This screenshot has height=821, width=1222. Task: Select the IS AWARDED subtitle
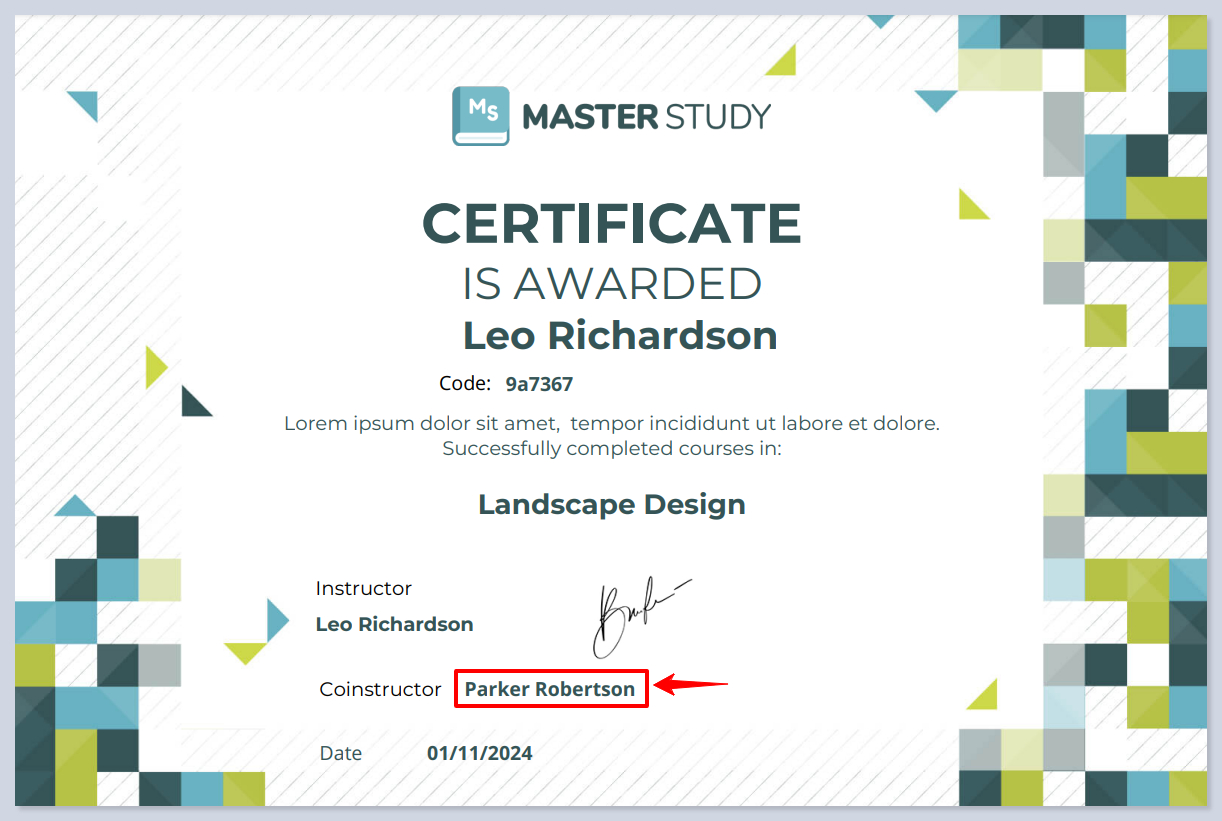[x=611, y=284]
